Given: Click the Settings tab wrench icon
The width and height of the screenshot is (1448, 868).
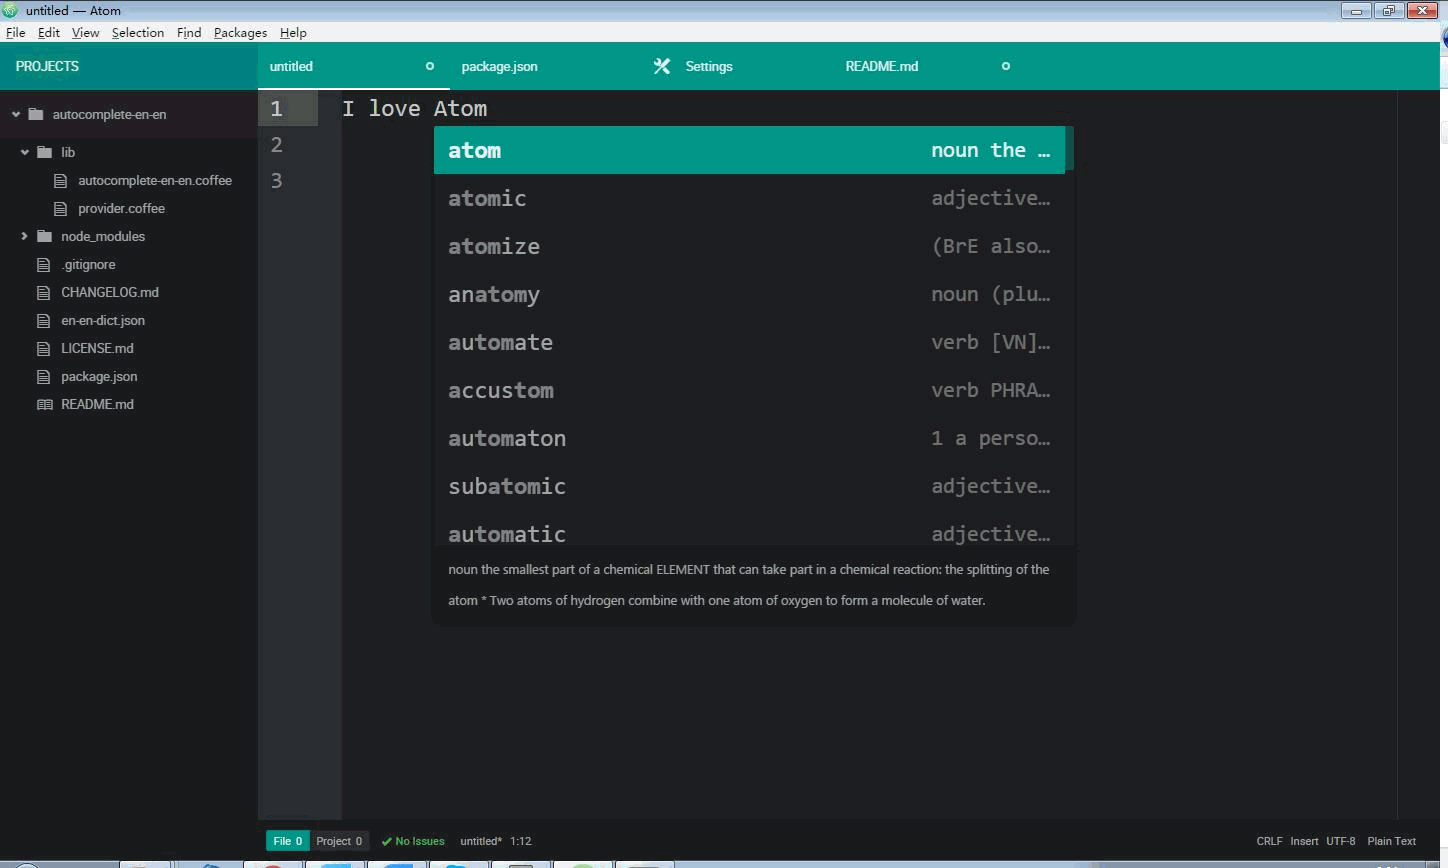Looking at the screenshot, I should click(x=661, y=66).
